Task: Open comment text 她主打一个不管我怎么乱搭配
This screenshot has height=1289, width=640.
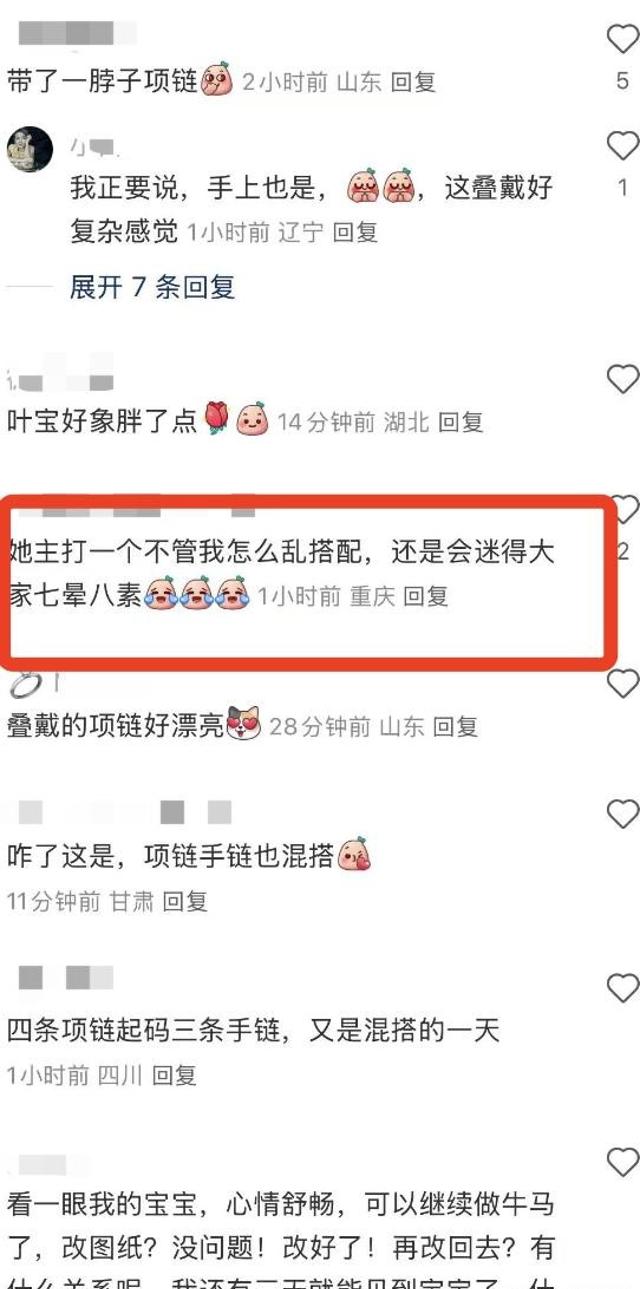Action: coord(281,573)
